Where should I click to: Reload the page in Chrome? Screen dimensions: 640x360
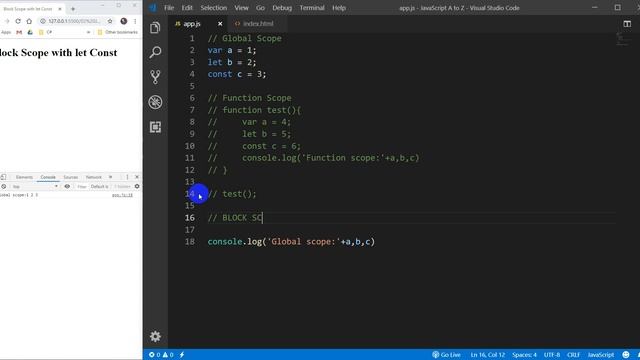point(18,21)
